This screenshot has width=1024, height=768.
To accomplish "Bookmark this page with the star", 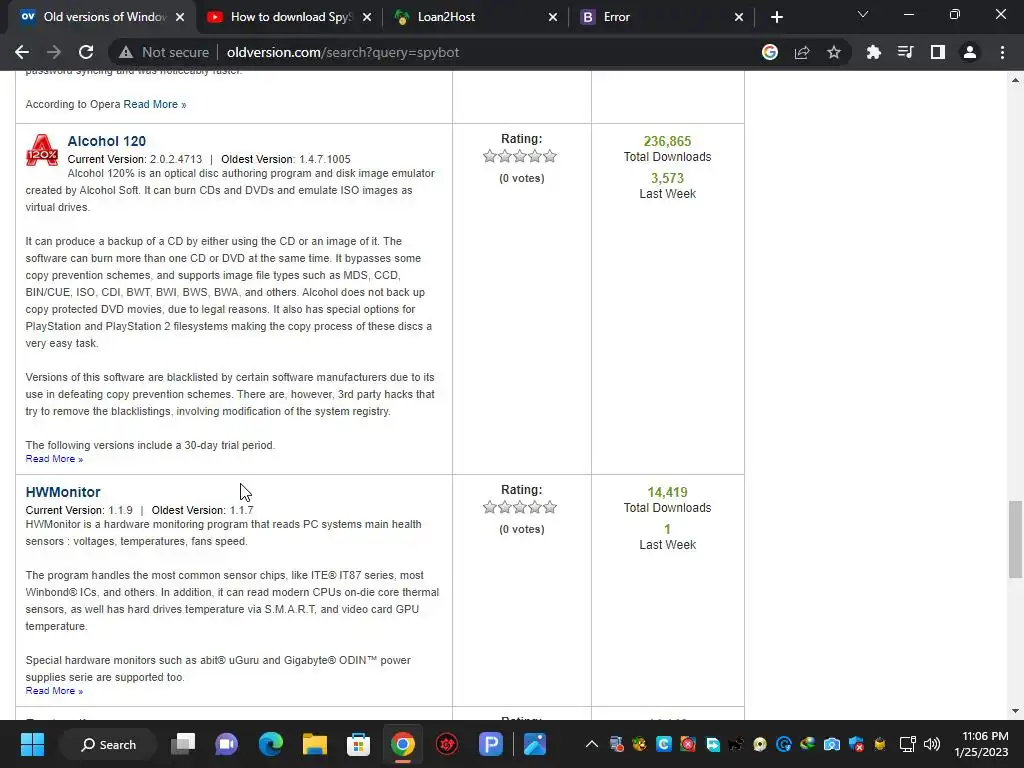I will click(x=834, y=52).
